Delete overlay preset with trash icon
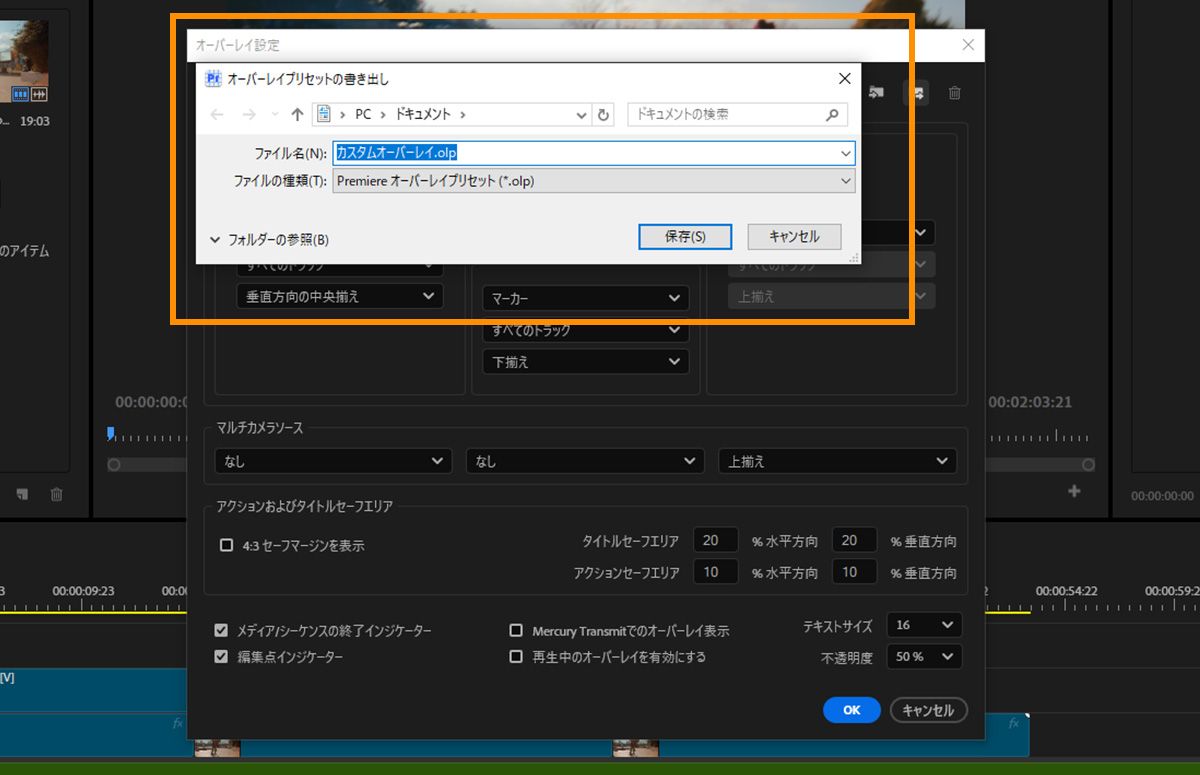The width and height of the screenshot is (1200, 775). tap(955, 93)
